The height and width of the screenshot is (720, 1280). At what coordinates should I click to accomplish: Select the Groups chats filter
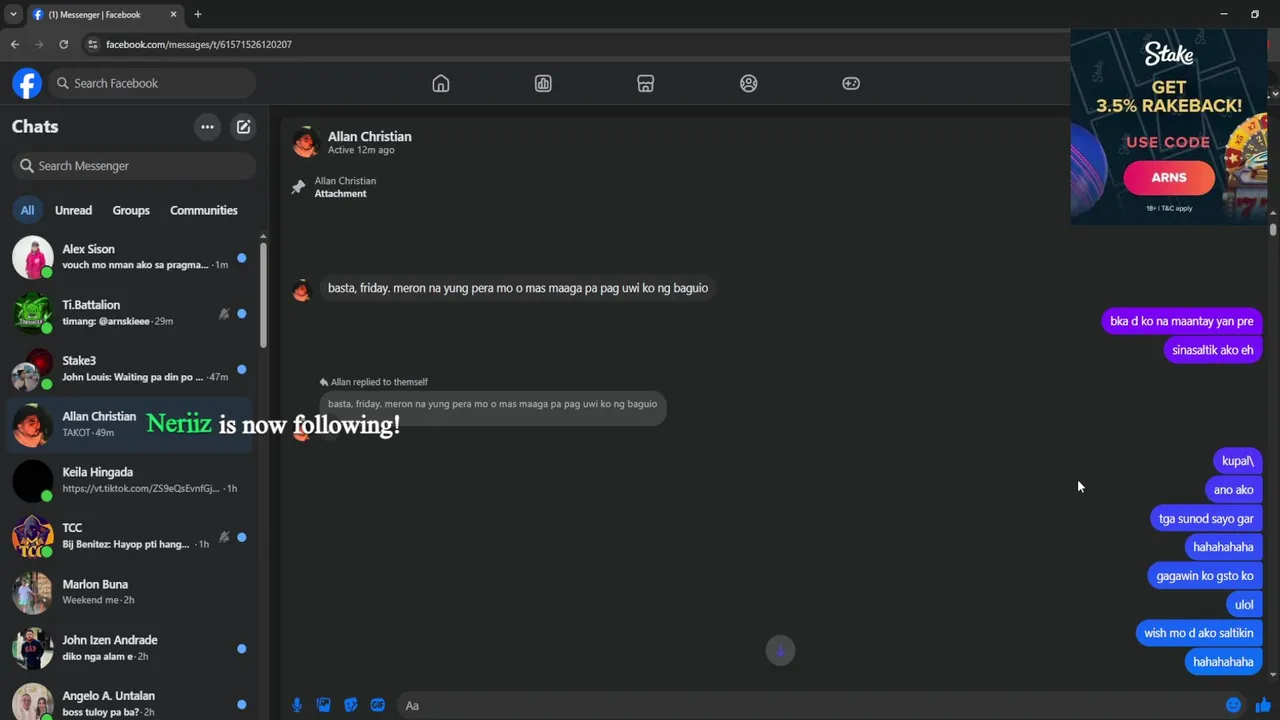click(131, 210)
